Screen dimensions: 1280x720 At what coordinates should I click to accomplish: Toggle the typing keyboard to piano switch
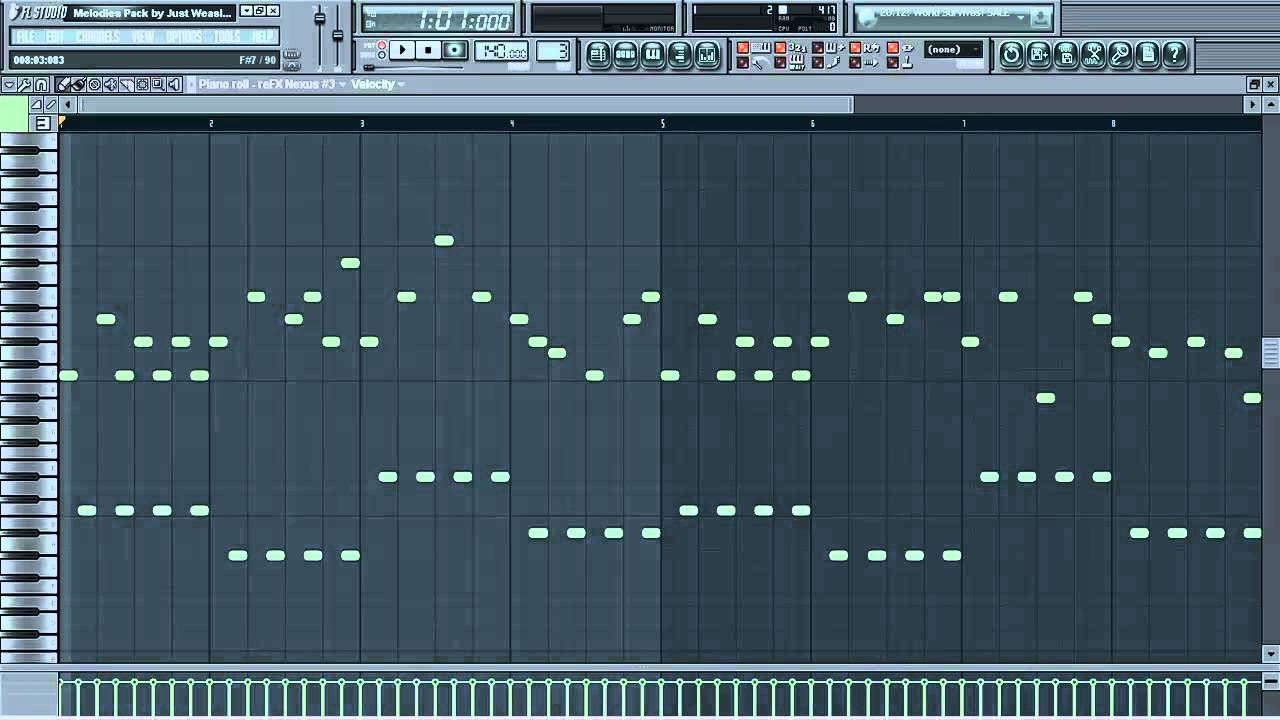point(743,48)
